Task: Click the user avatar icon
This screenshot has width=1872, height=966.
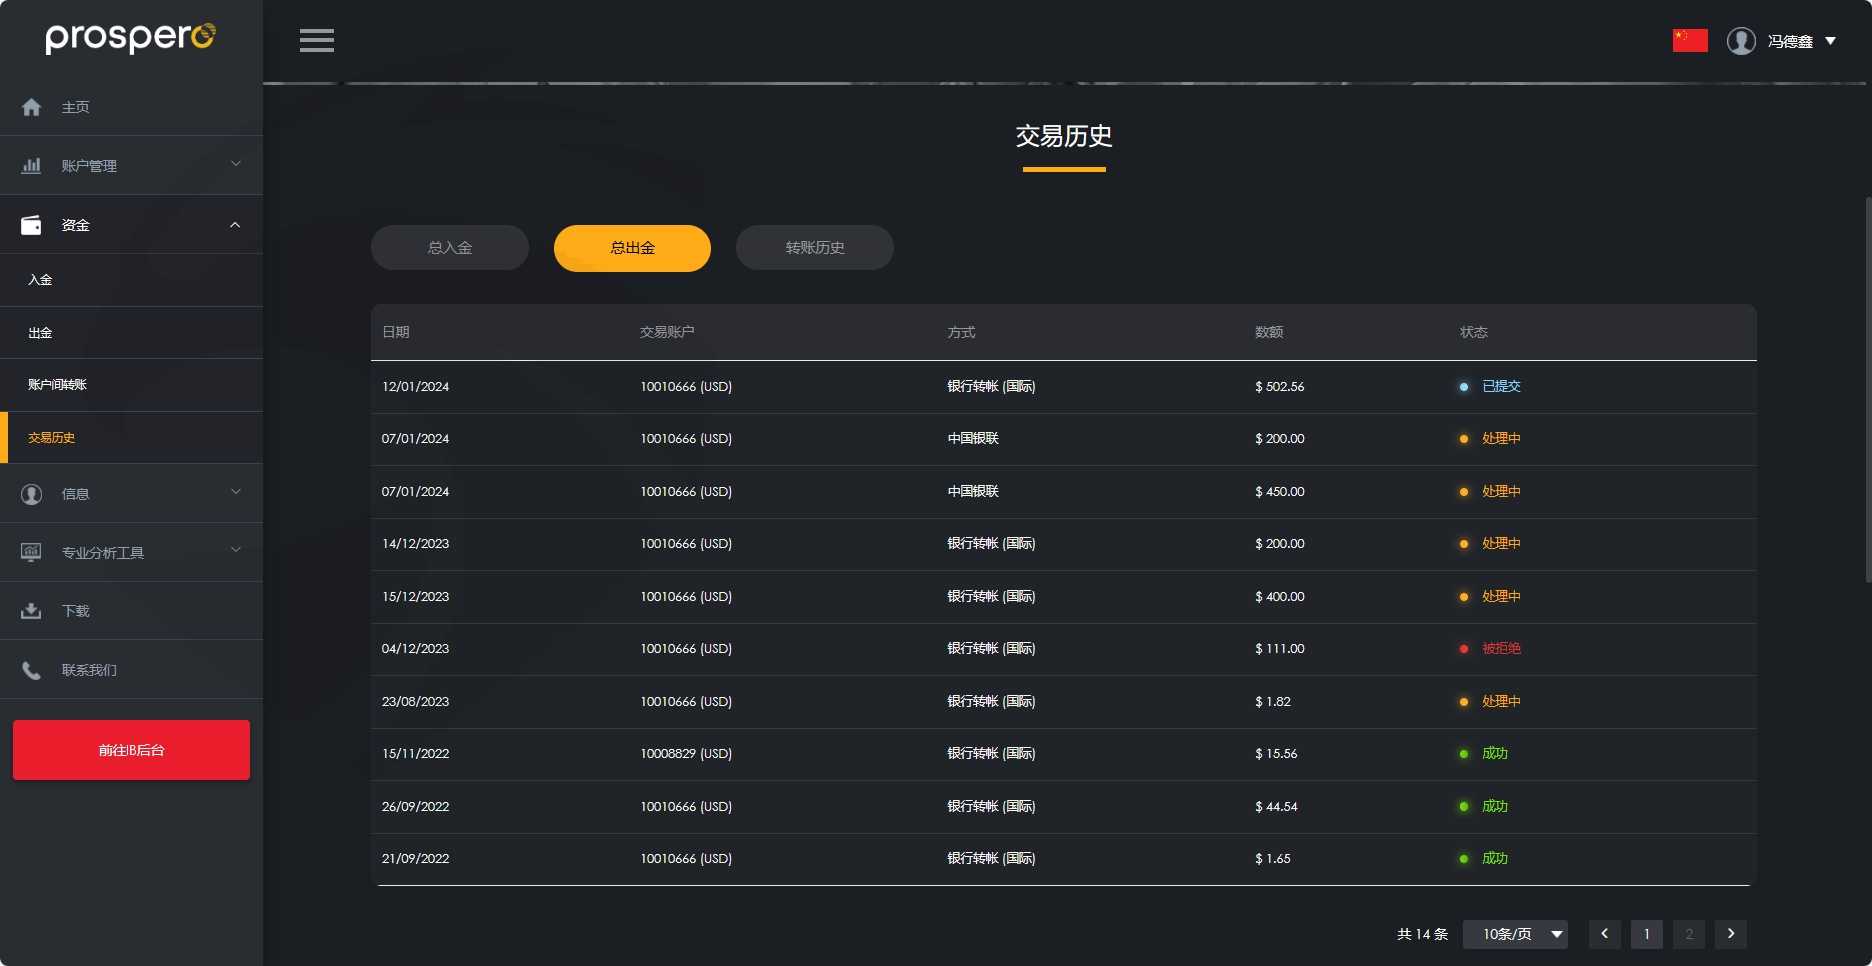Action: [1741, 41]
